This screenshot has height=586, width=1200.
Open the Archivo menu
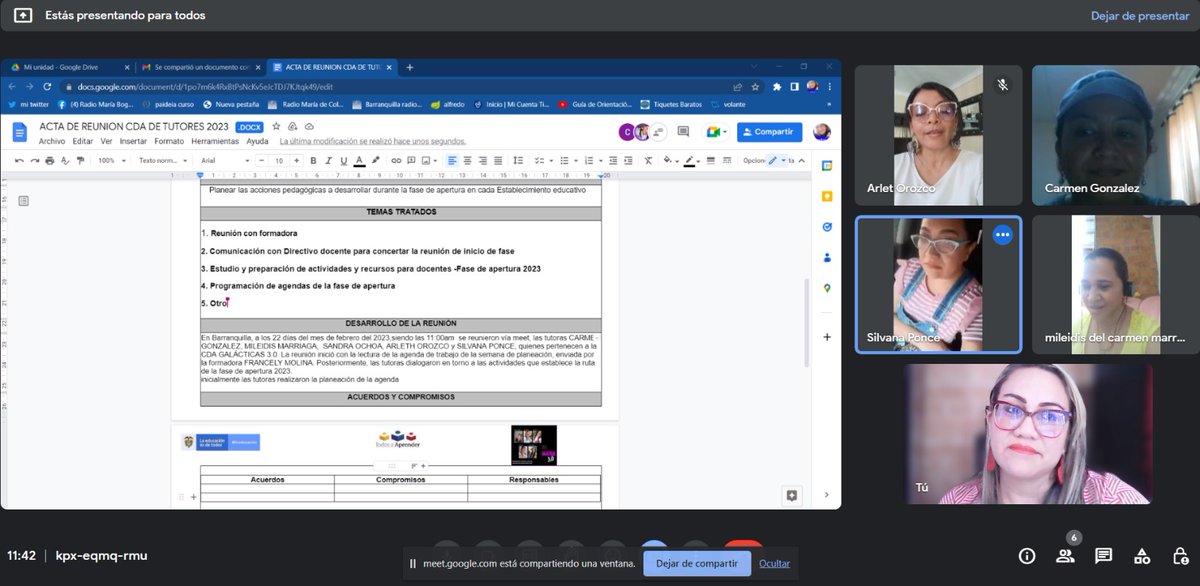pos(52,141)
